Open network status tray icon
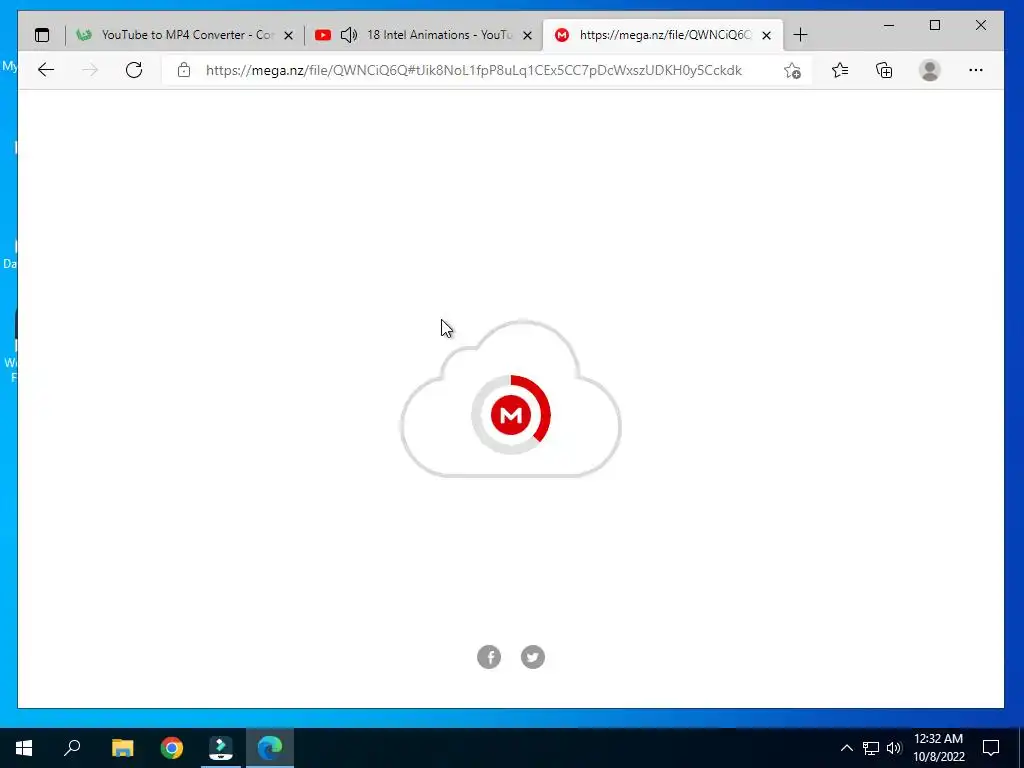1024x768 pixels. click(871, 748)
